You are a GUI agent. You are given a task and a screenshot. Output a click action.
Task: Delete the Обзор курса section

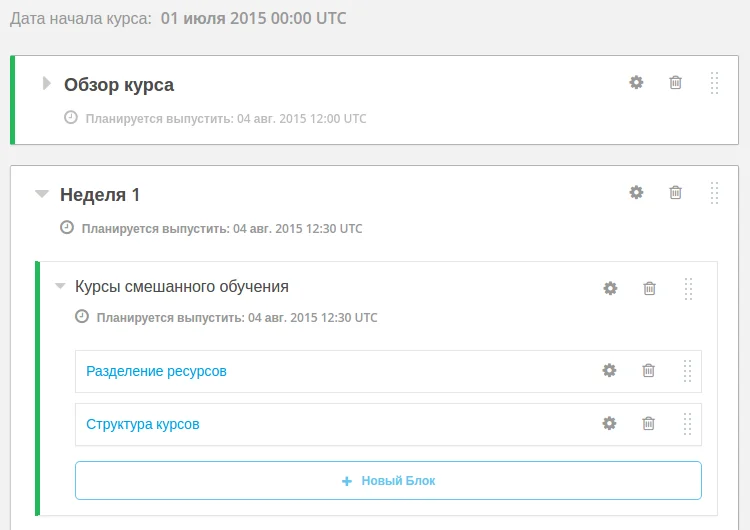point(675,83)
